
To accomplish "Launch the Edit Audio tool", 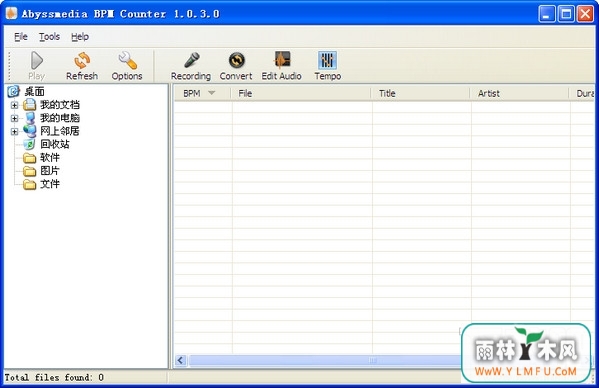I will click(282, 66).
